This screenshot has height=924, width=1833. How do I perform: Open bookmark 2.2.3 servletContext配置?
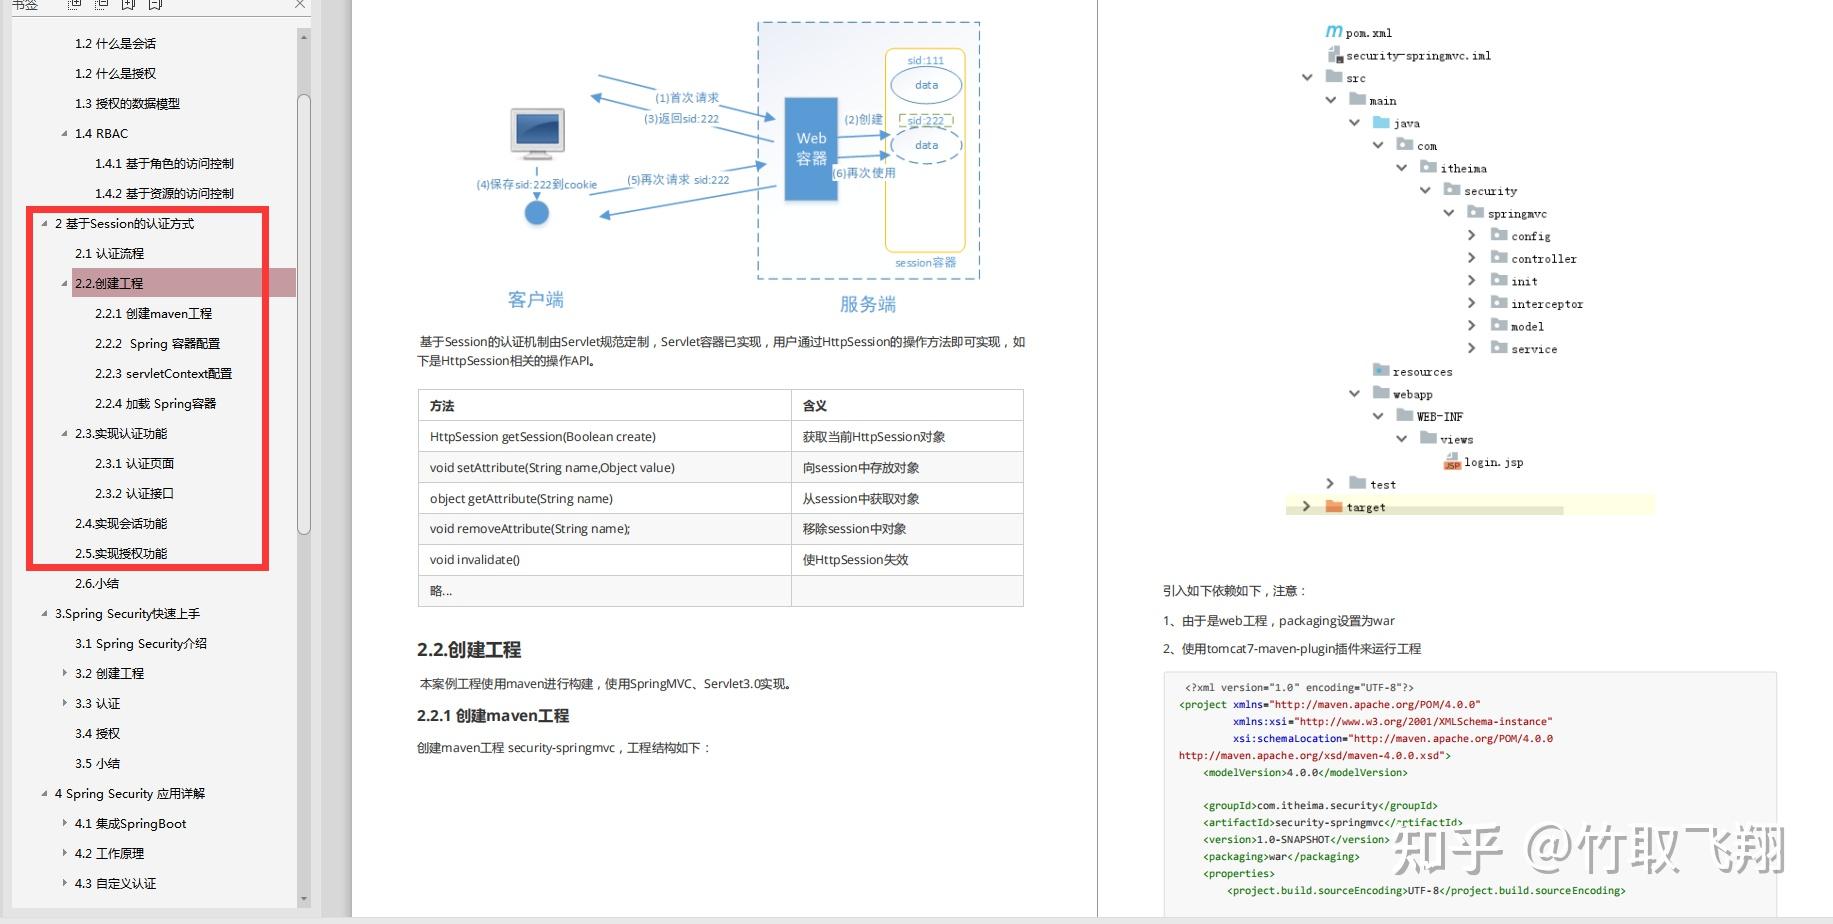tap(163, 374)
